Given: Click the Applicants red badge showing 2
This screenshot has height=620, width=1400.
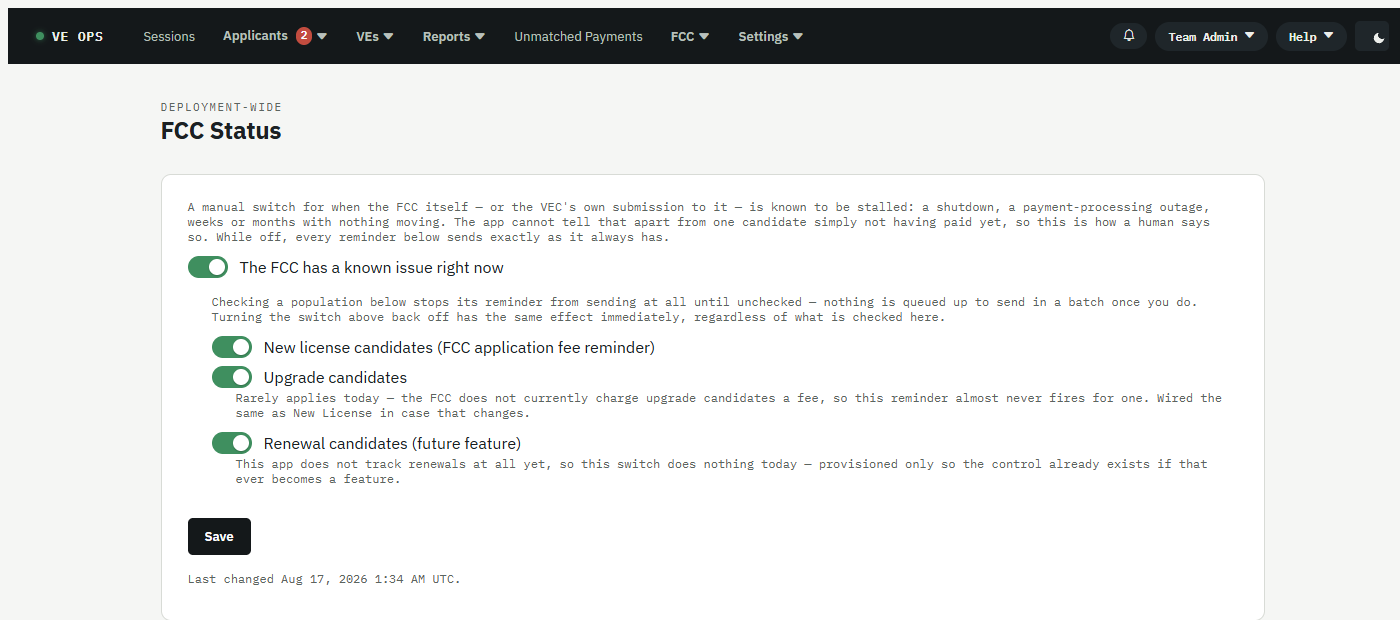Looking at the screenshot, I should click(304, 36).
